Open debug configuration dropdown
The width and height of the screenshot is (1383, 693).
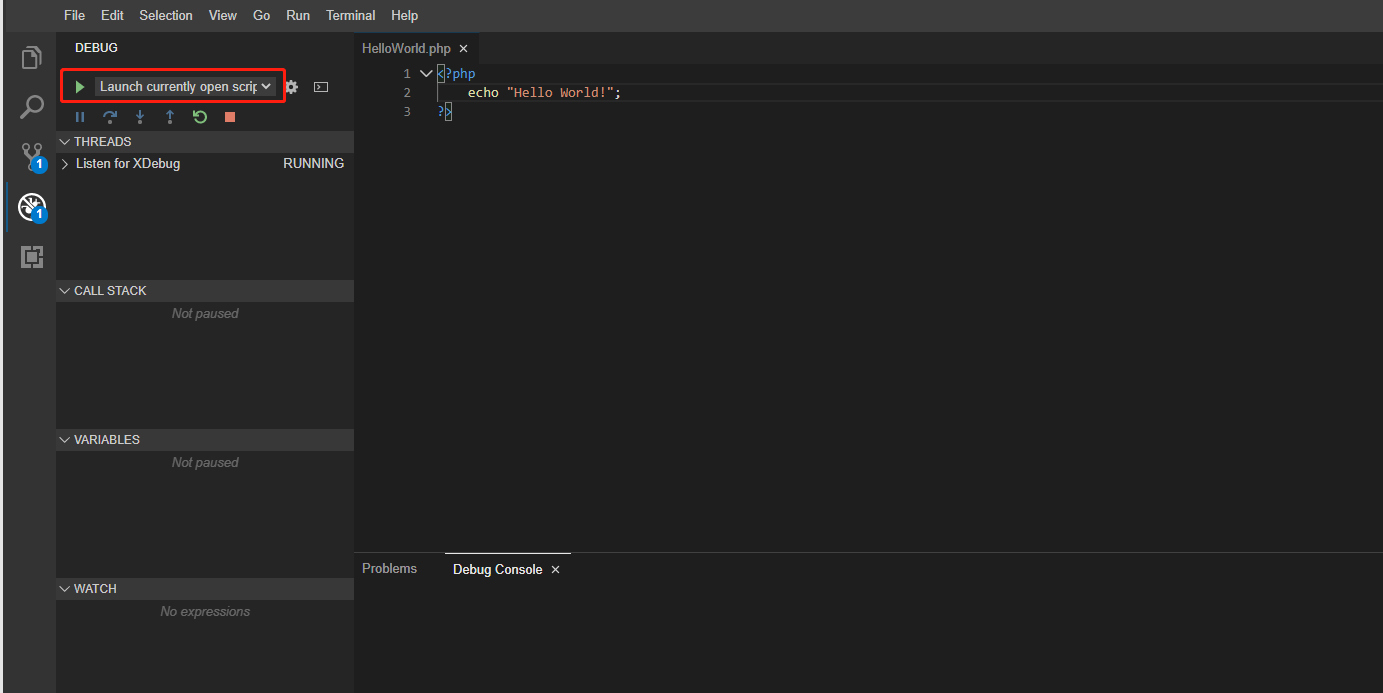tap(185, 87)
